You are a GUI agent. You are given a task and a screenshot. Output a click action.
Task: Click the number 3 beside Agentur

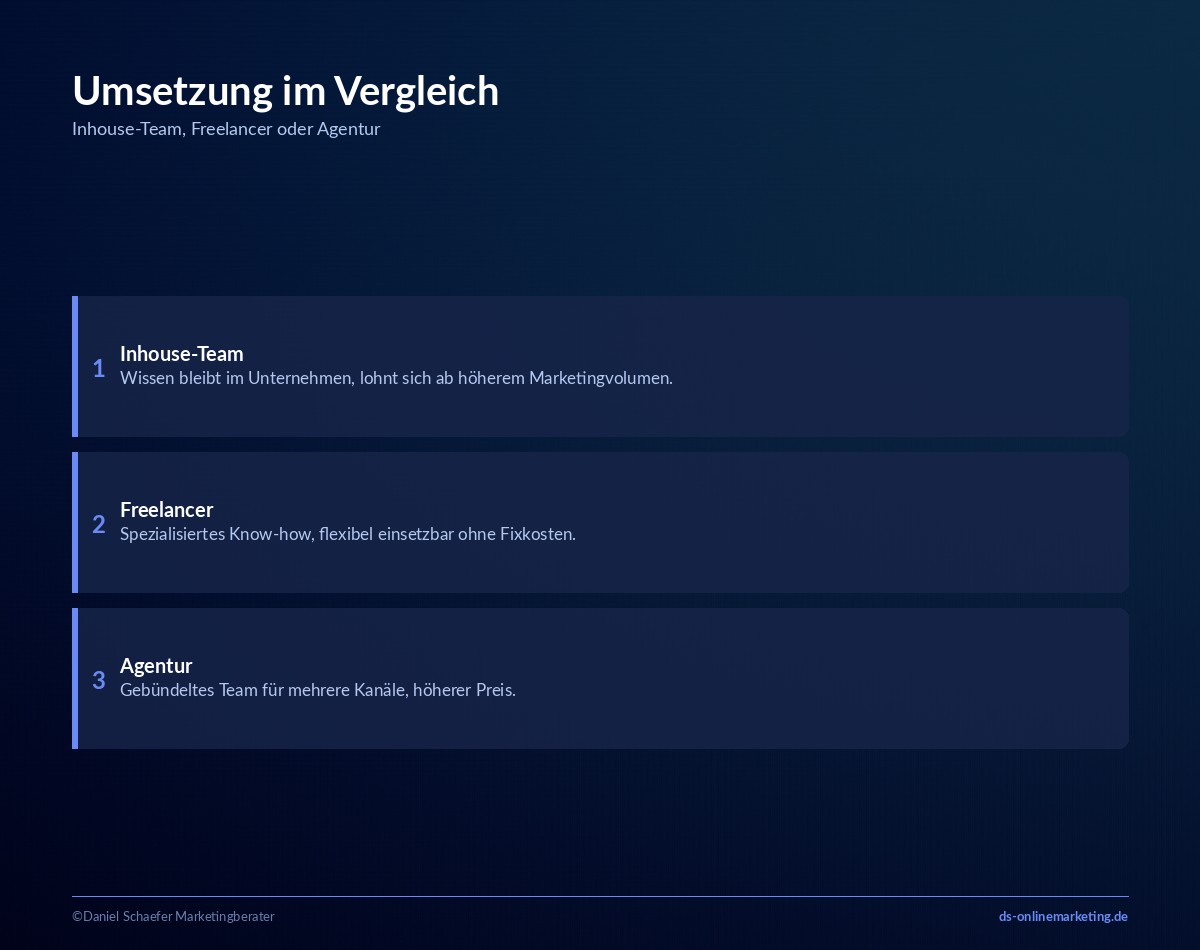click(99, 680)
